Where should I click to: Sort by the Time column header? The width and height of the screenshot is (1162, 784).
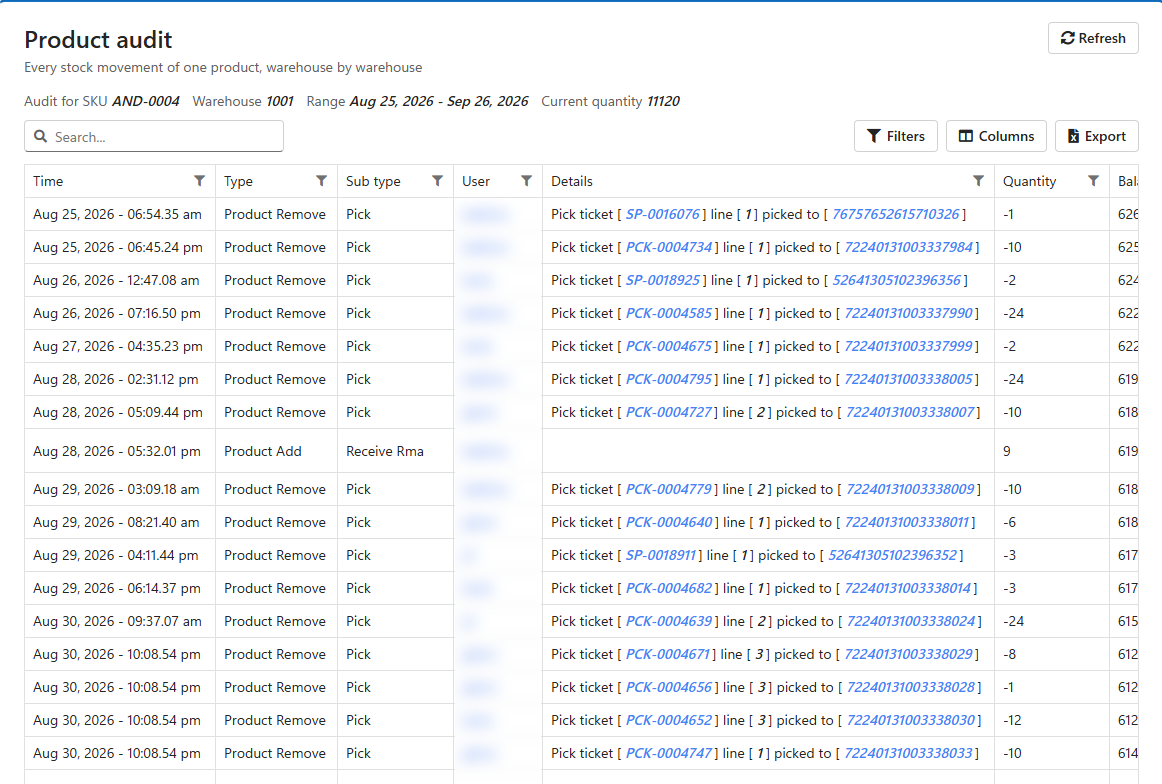pyautogui.click(x=48, y=181)
